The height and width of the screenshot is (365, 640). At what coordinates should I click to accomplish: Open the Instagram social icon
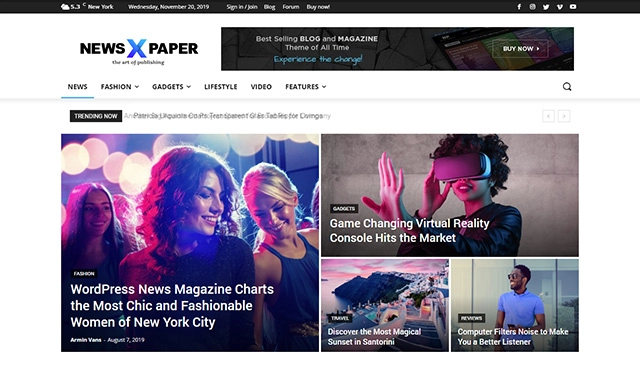pos(533,7)
